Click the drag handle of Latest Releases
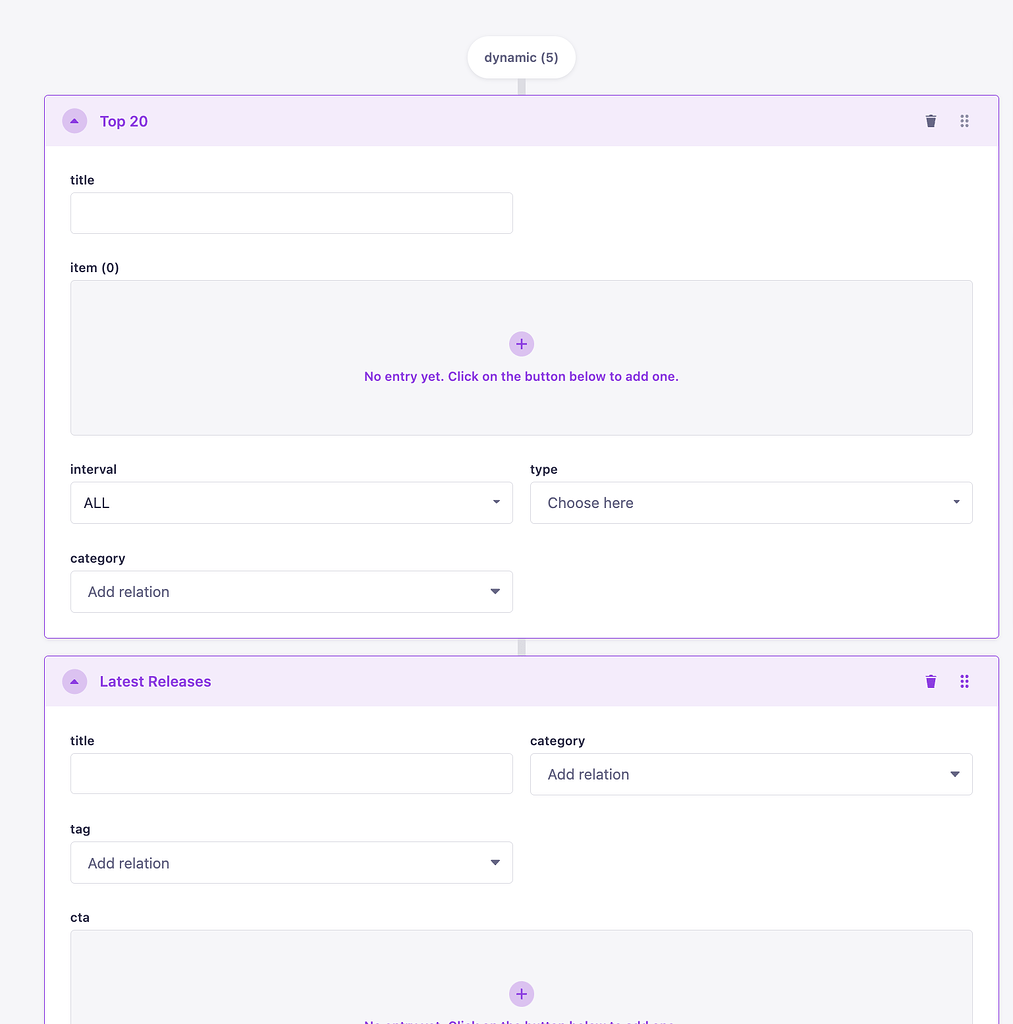Screen dimensions: 1013x1024 tap(964, 681)
